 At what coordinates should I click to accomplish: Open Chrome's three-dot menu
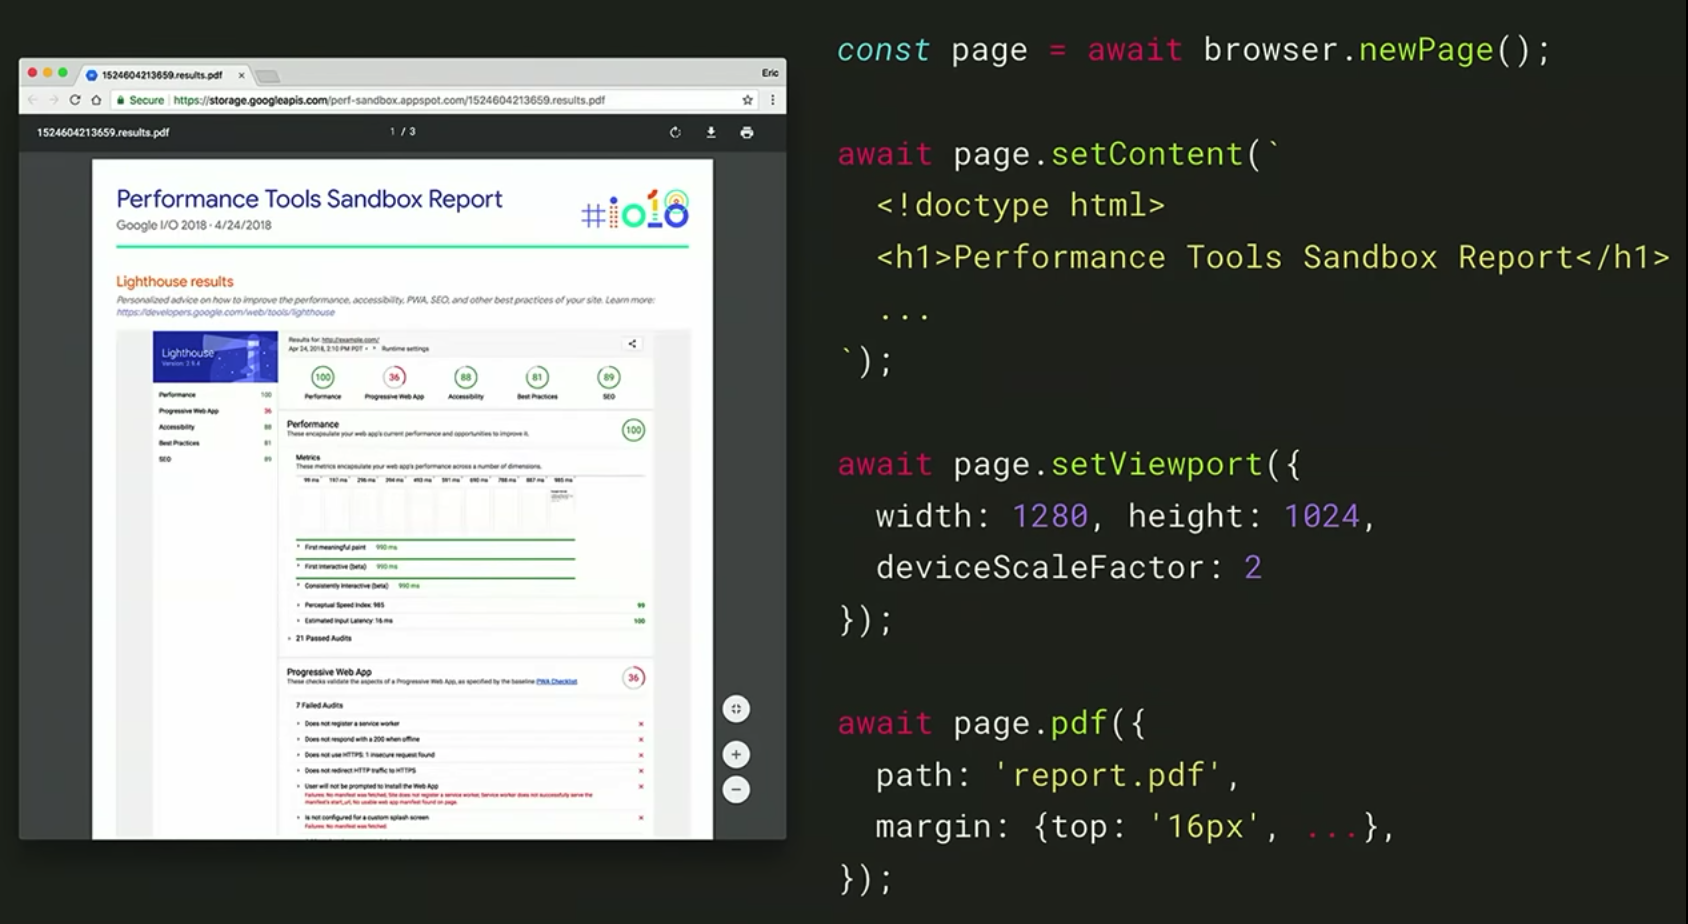coord(772,100)
